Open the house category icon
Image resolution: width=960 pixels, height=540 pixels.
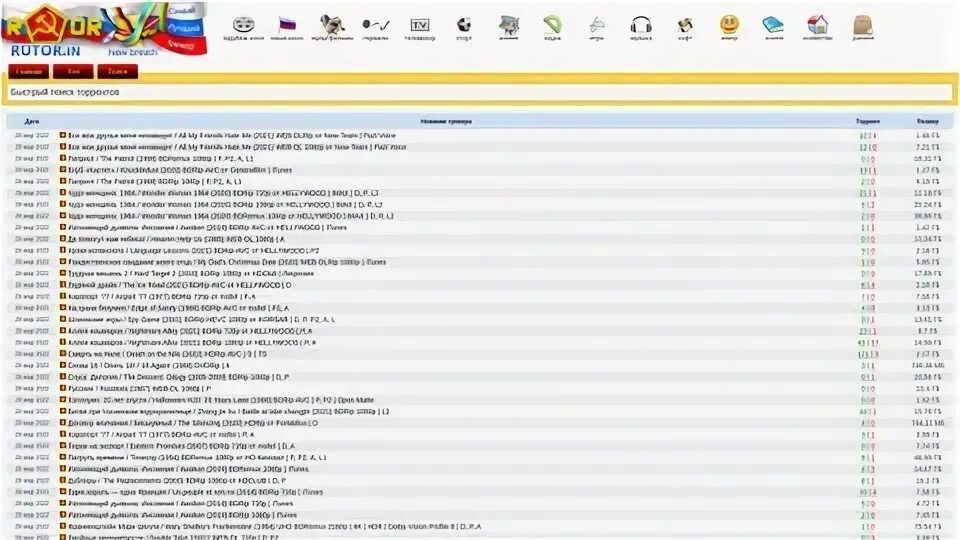pyautogui.click(x=817, y=25)
